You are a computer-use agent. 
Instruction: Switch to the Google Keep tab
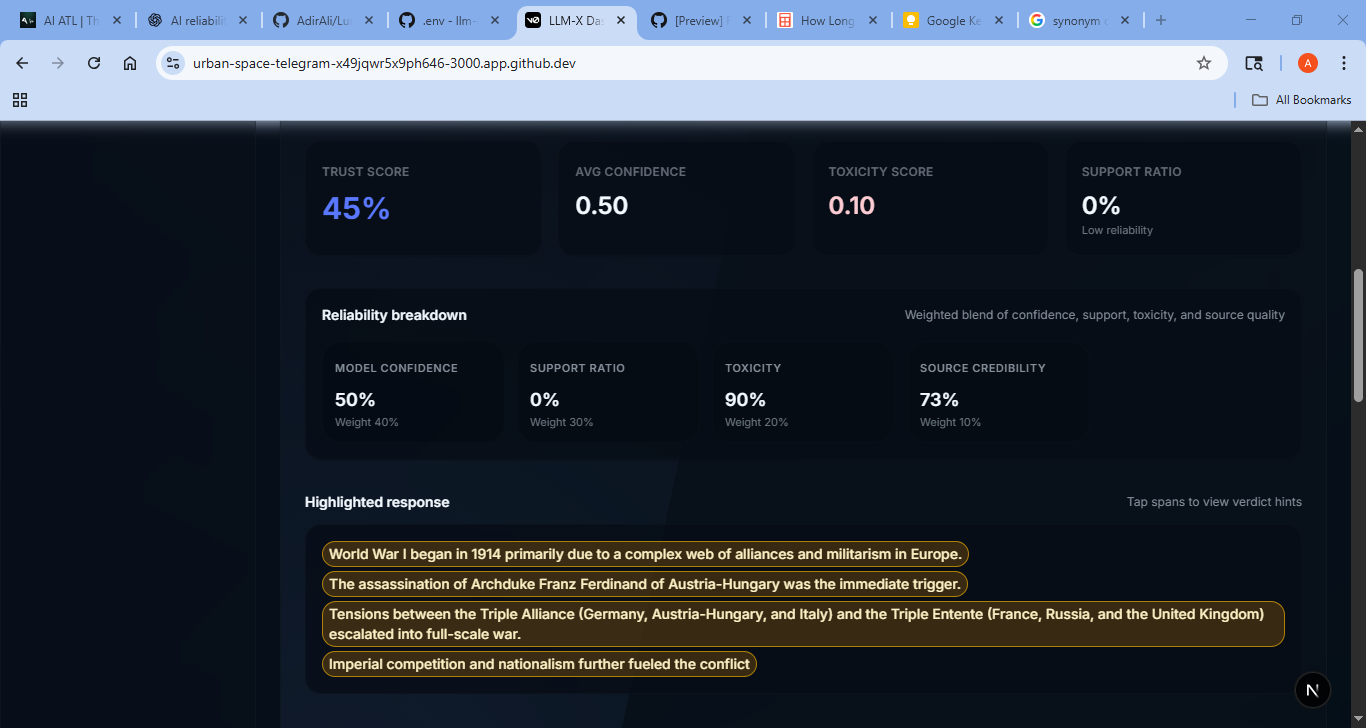point(954,20)
